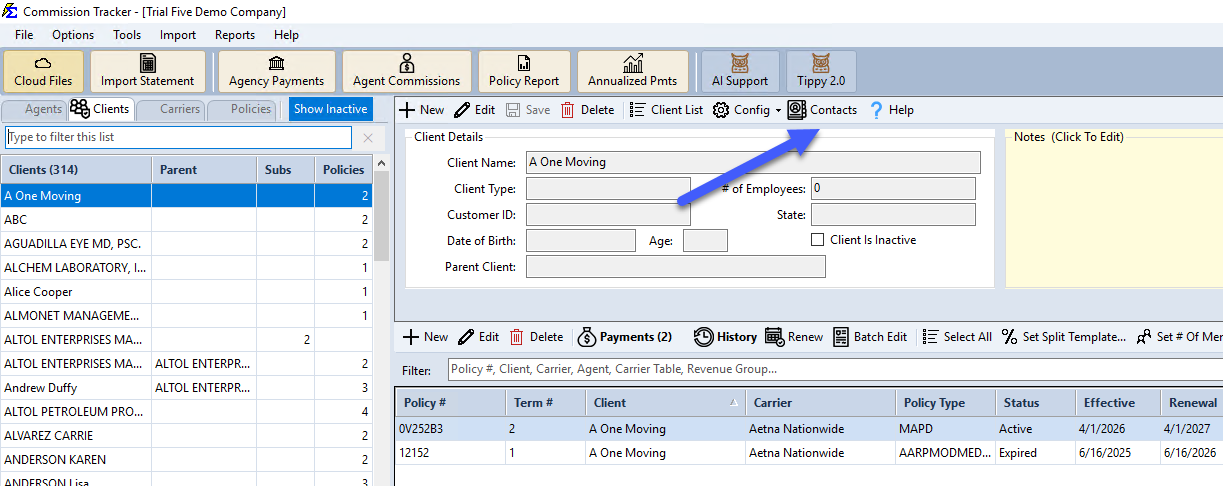Viewport: 1223px width, 486px height.
Task: Open Payments (2) for policy
Action: [x=624, y=337]
